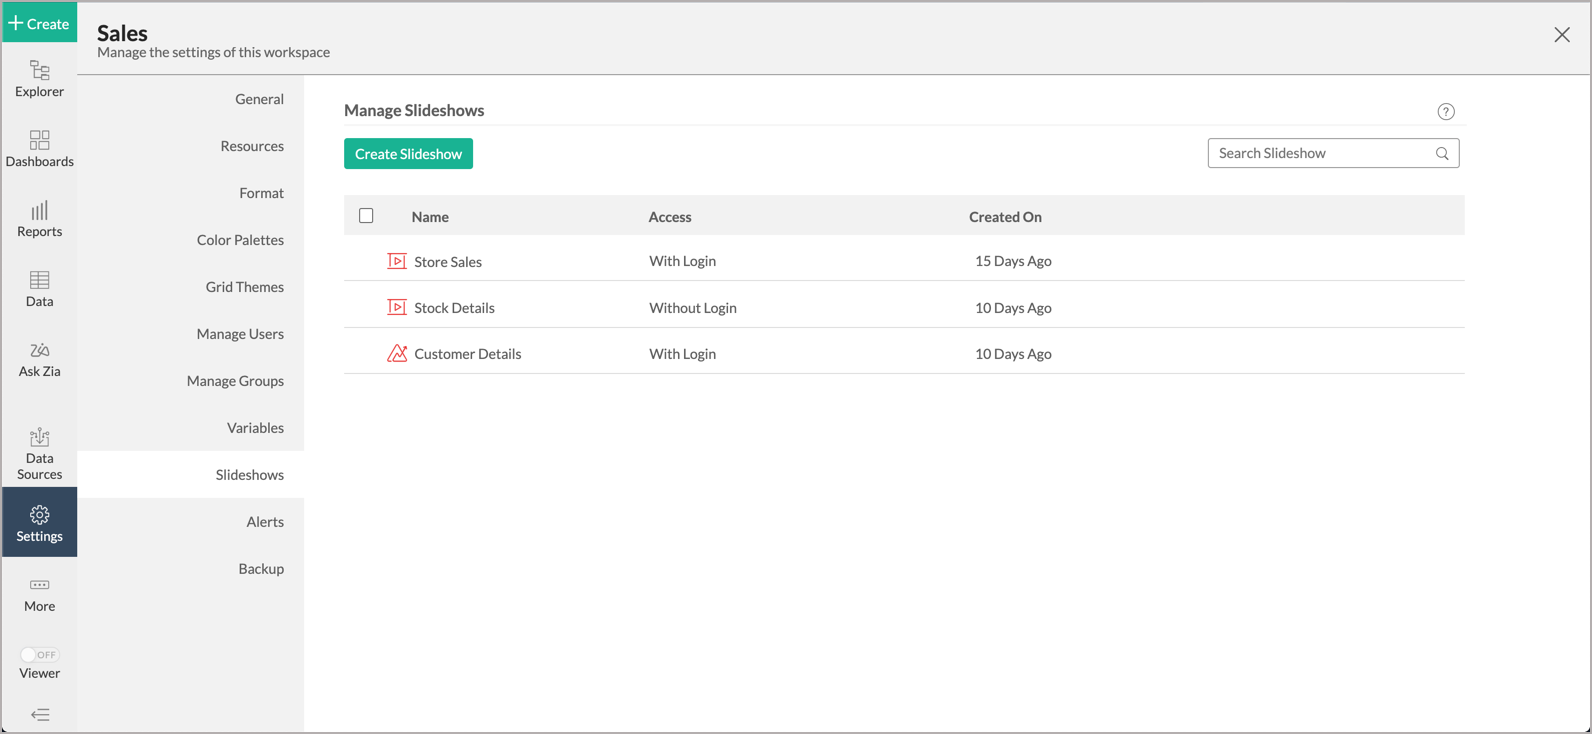
Task: Click the help question mark icon
Action: coord(1446,111)
